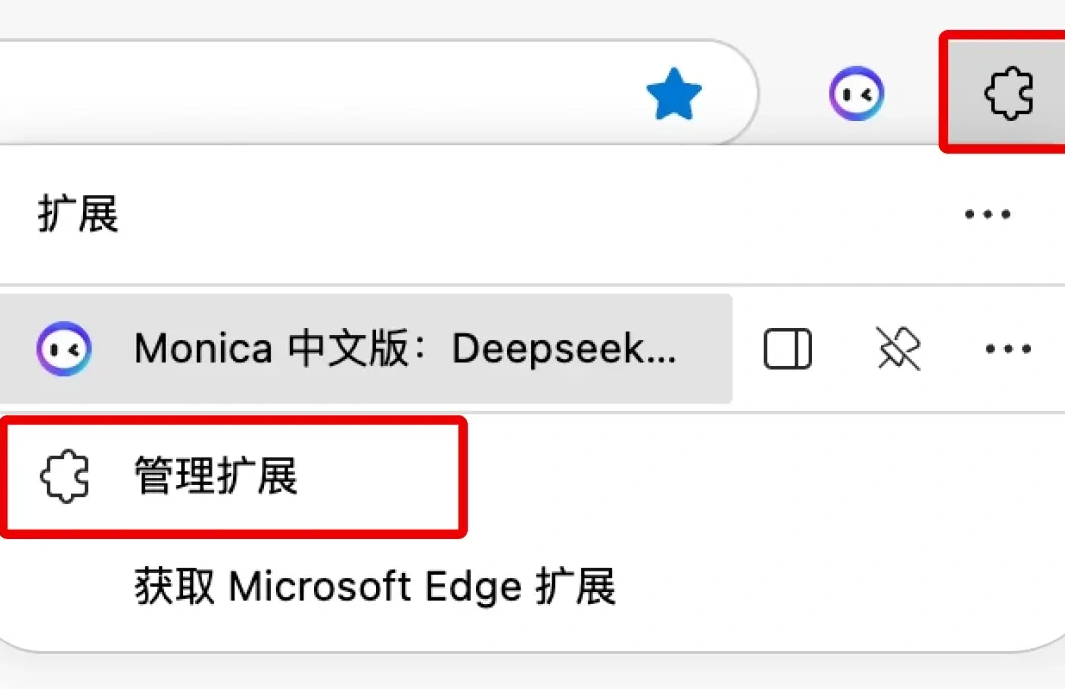Click the blue favorites star icon

coord(674,94)
